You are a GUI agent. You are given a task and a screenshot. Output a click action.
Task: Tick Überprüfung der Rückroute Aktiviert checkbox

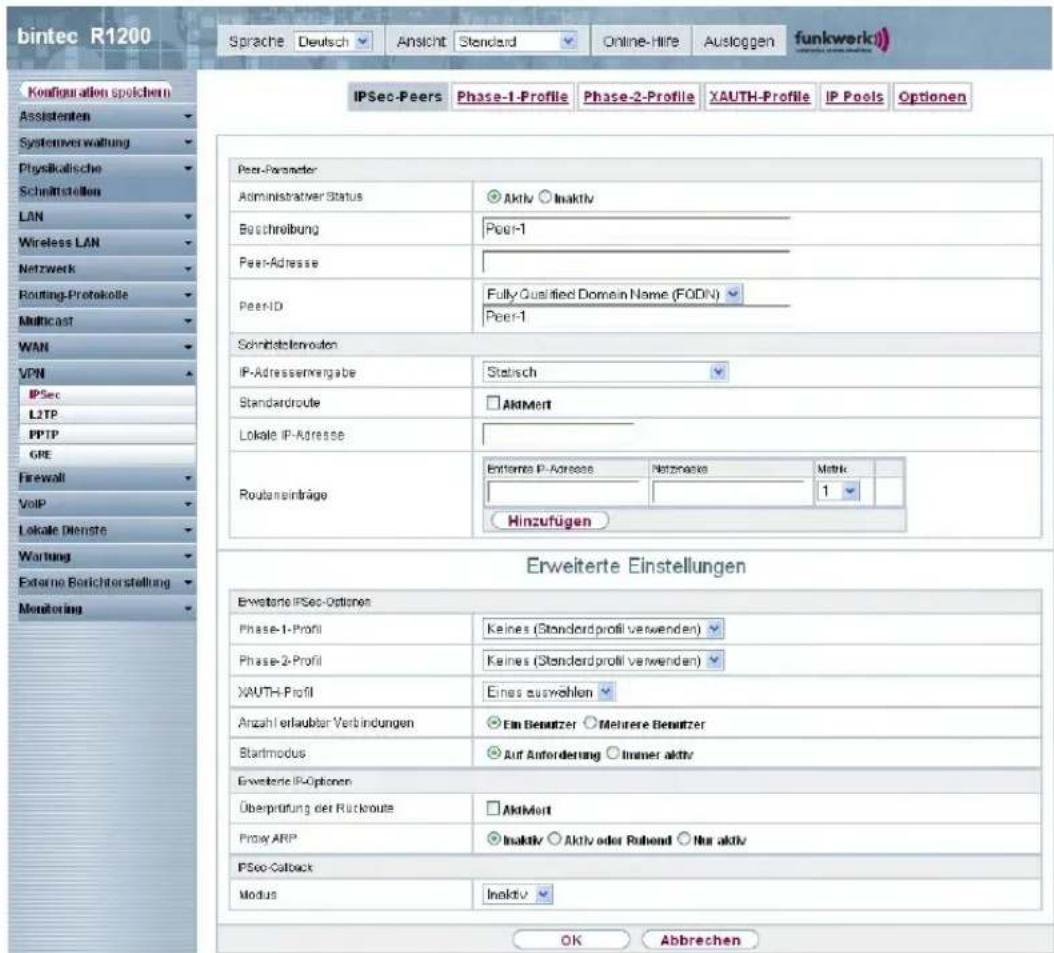click(493, 808)
